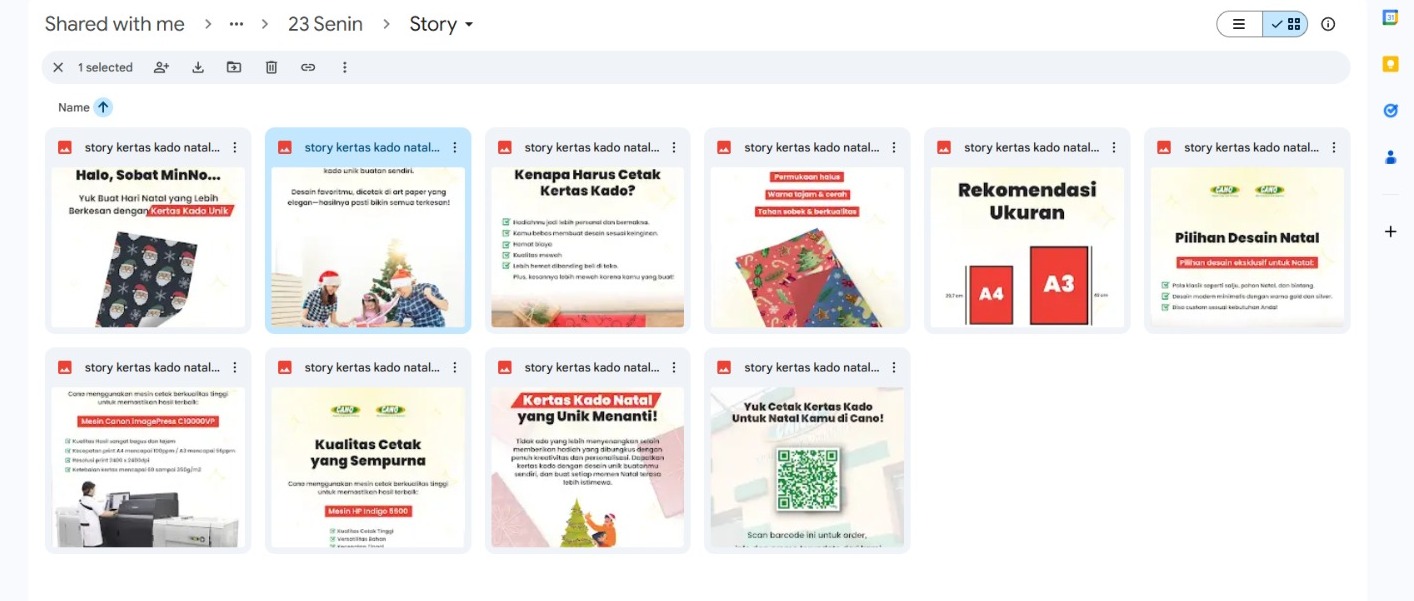Click the move to folder icon
Viewport: 1414px width, 601px height.
pos(234,67)
